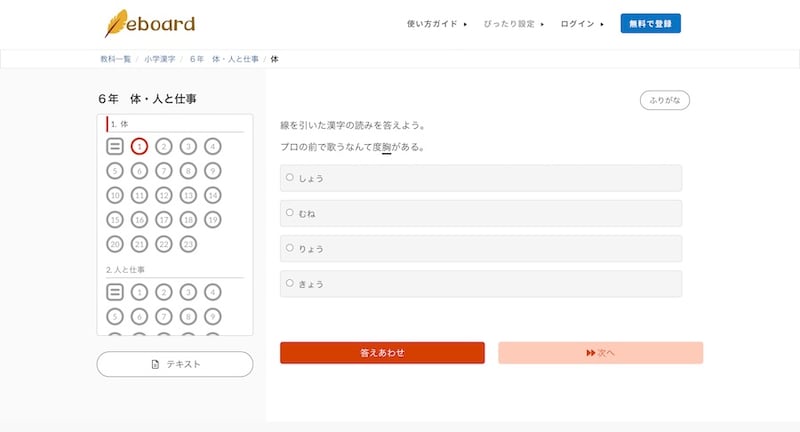Expand the ログイン menu
The height and width of the screenshot is (432, 800).
click(x=582, y=24)
